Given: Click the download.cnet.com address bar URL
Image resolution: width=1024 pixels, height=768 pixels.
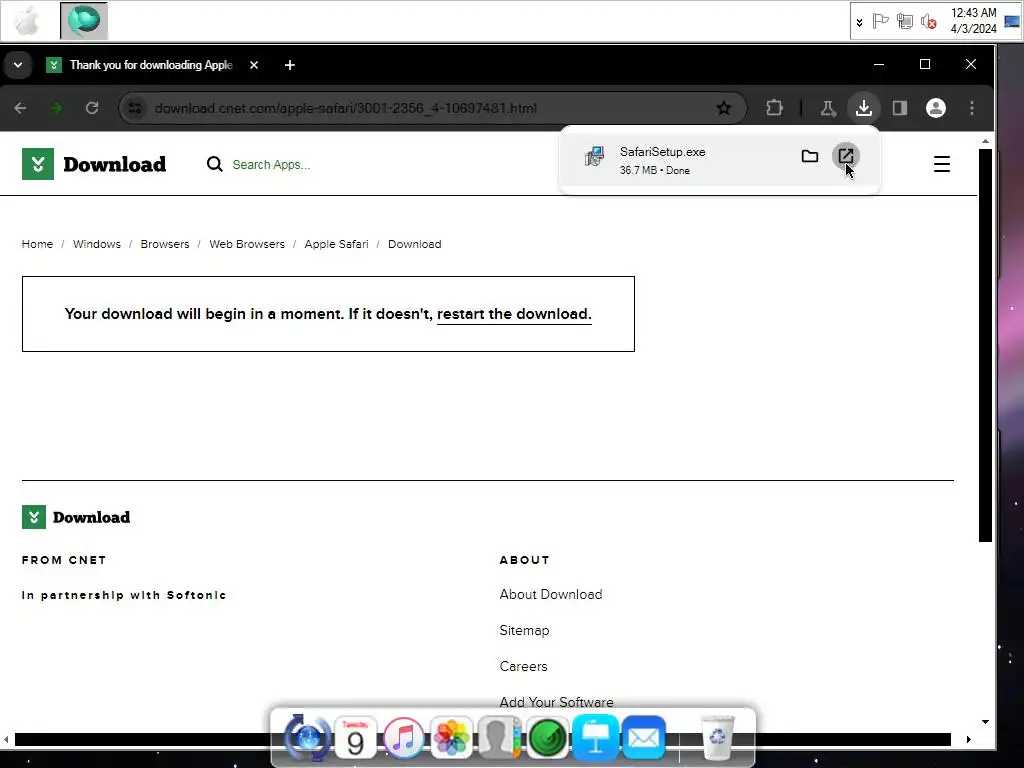Looking at the screenshot, I should coord(345,108).
